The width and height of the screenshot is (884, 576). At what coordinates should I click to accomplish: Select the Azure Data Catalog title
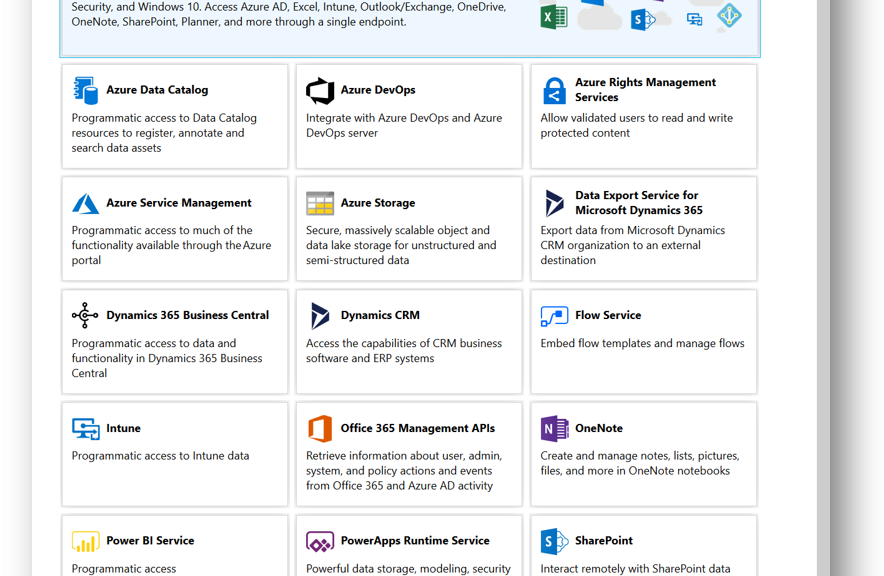click(157, 90)
